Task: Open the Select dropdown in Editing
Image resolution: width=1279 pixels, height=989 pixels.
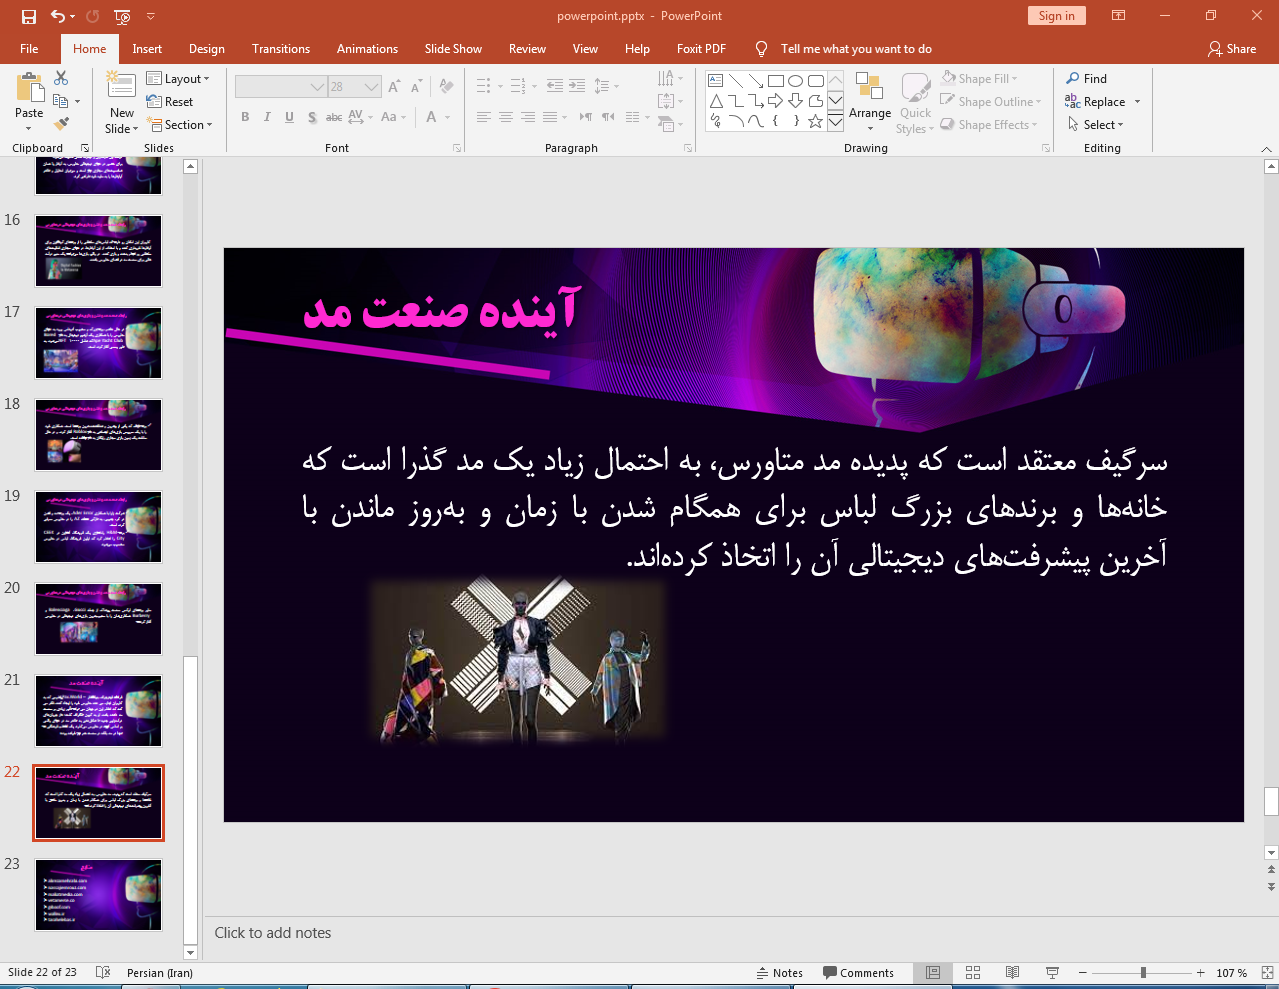Action: (x=1096, y=125)
